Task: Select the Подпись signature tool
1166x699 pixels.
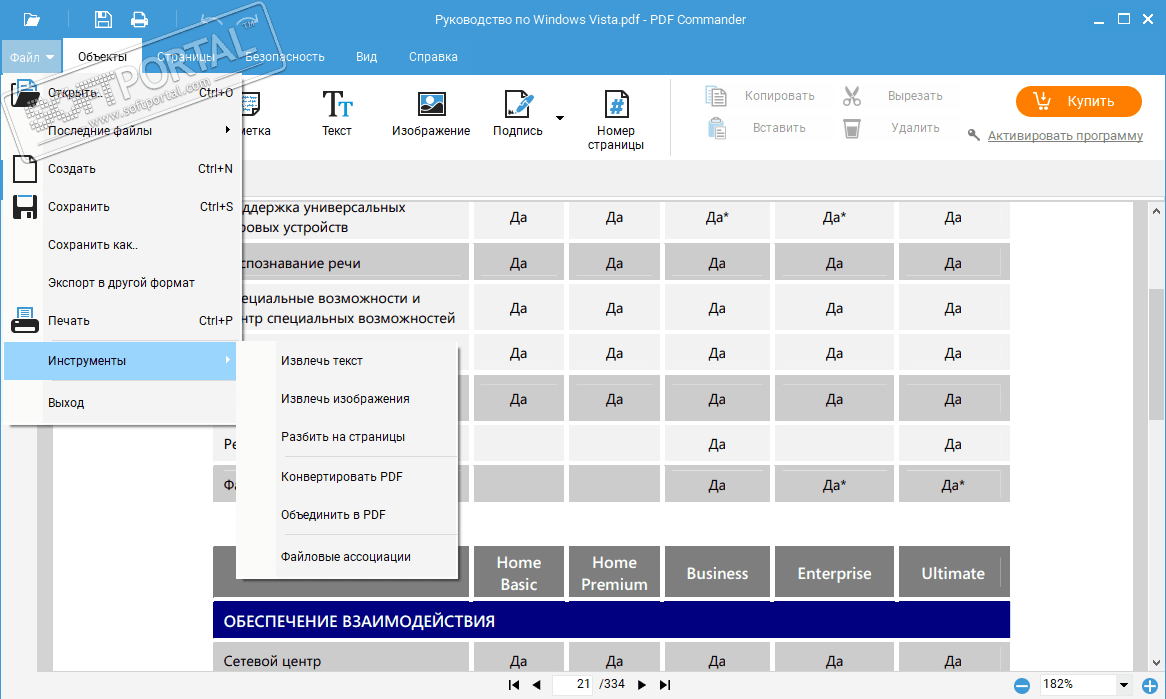Action: tap(518, 113)
